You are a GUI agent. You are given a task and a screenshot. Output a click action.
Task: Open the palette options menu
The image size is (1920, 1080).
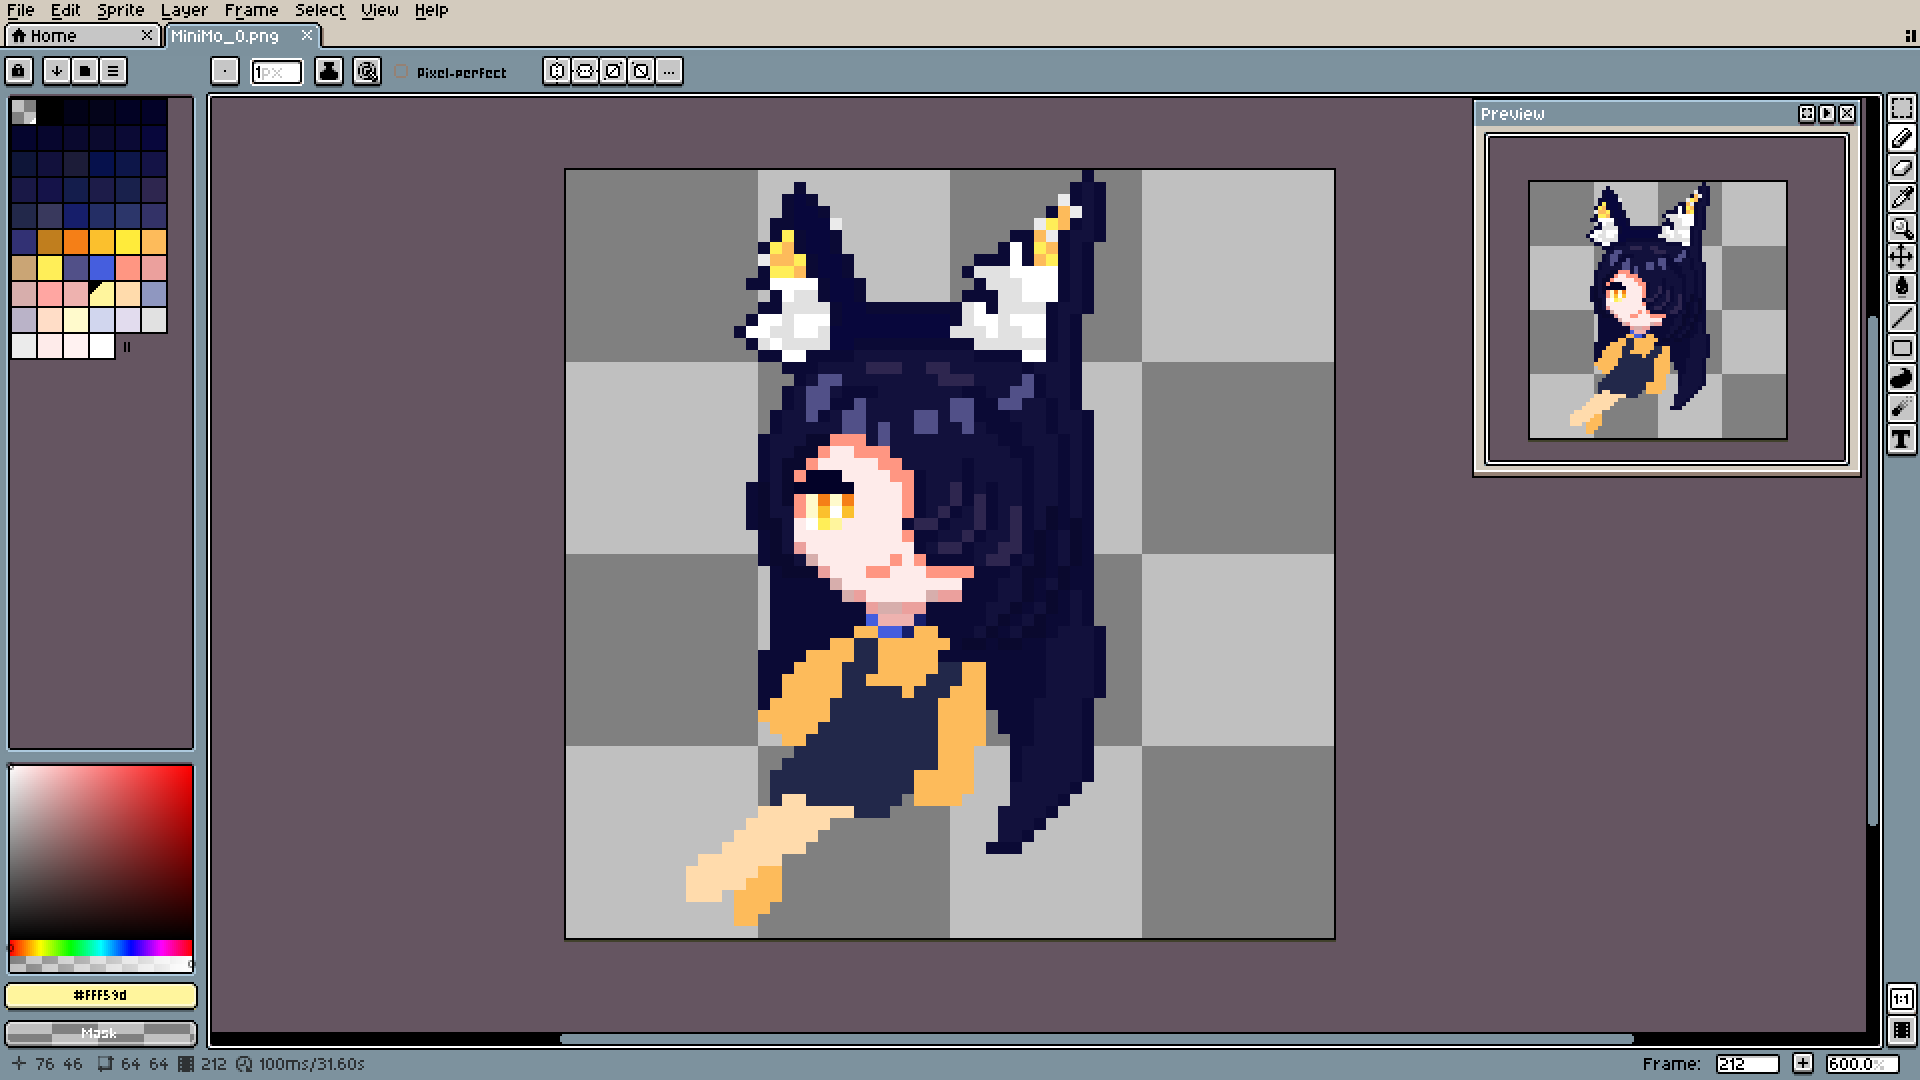click(113, 71)
